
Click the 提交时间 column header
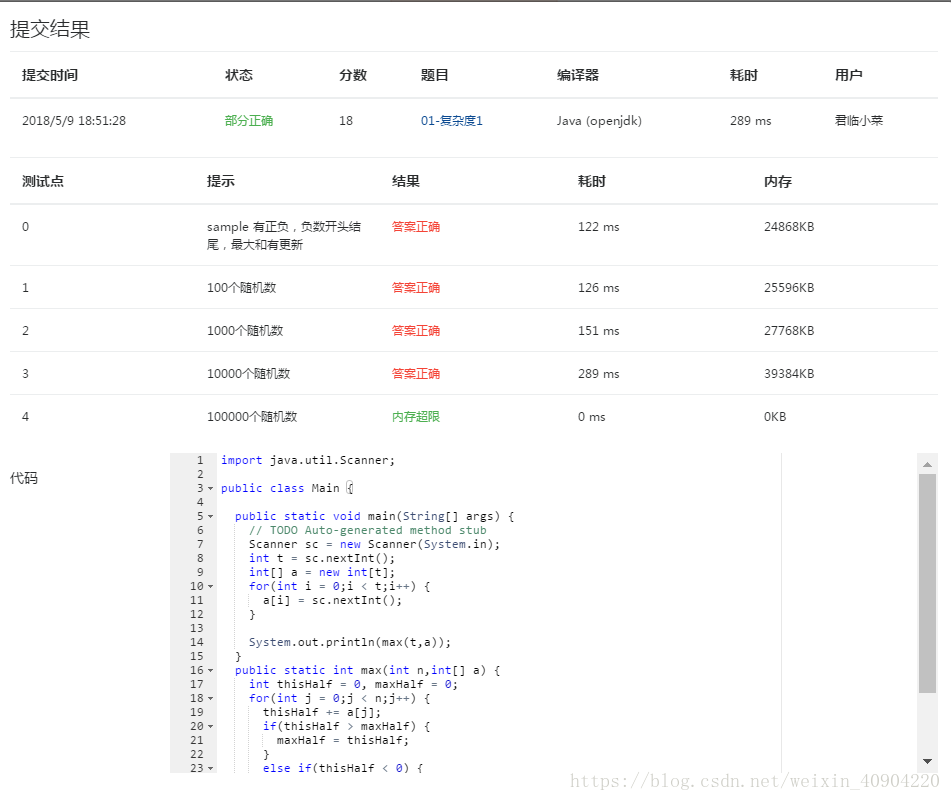(50, 75)
